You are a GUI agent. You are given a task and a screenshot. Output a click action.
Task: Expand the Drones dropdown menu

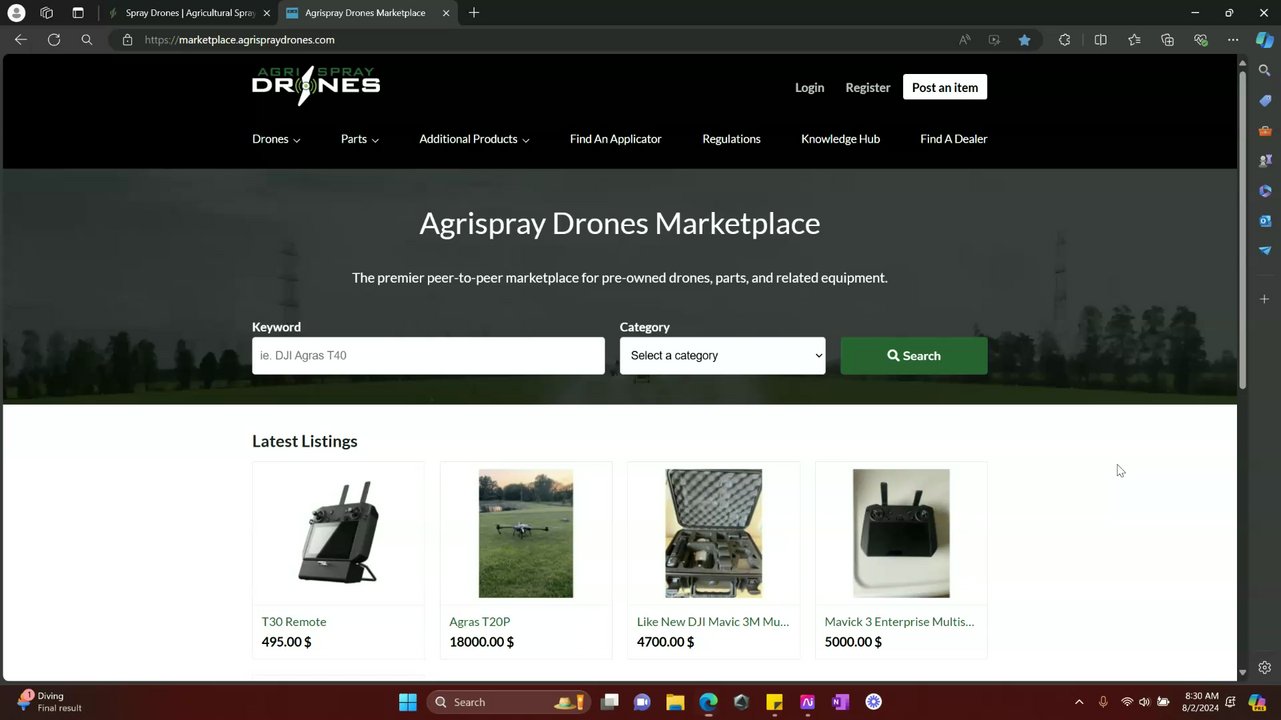276,139
